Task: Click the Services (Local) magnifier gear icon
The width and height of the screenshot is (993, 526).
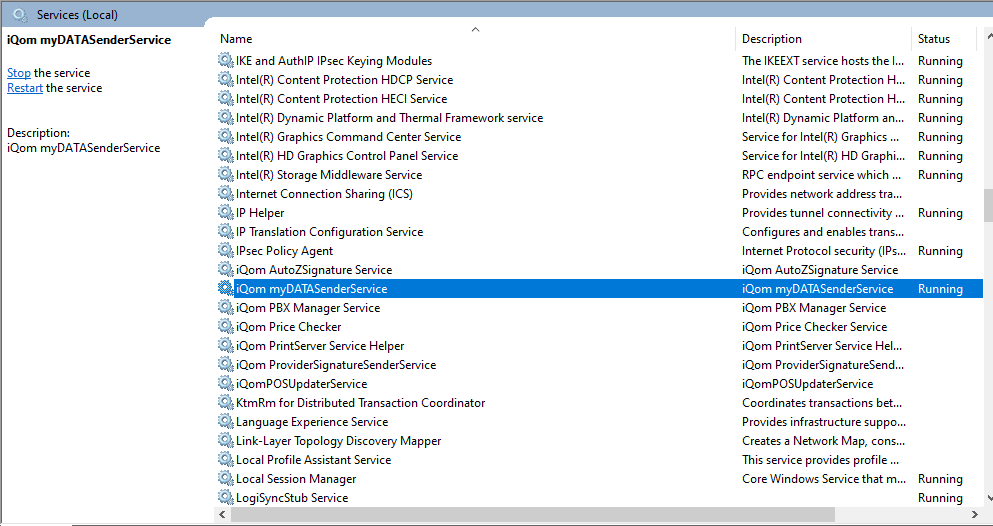Action: point(19,15)
